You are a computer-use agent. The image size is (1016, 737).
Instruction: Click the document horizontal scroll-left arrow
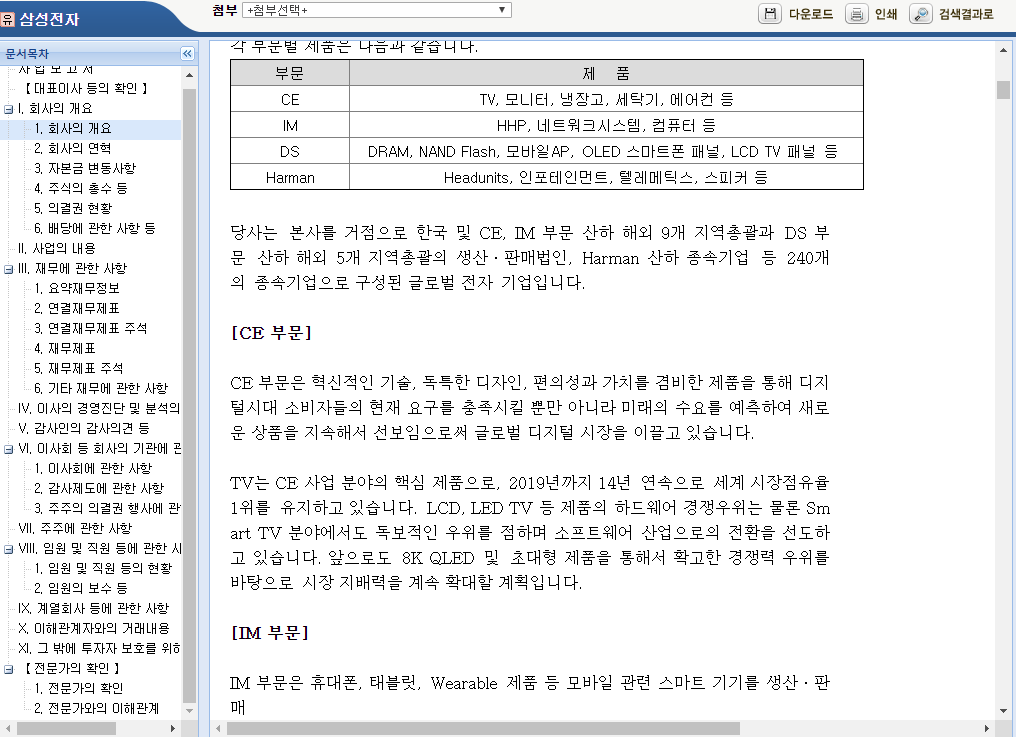click(x=218, y=729)
